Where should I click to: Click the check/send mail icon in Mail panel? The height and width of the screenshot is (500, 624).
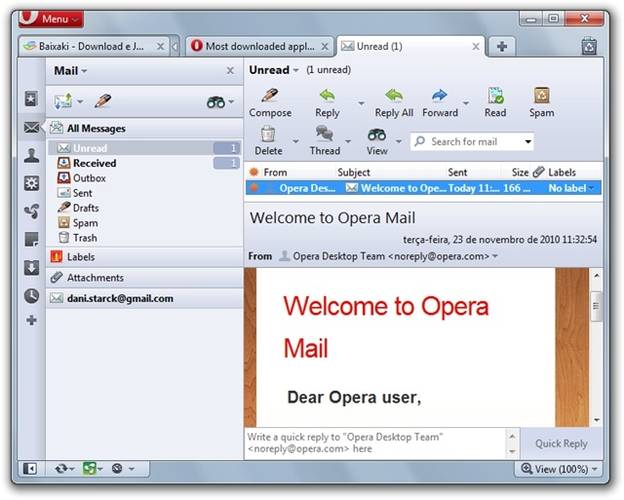click(63, 101)
